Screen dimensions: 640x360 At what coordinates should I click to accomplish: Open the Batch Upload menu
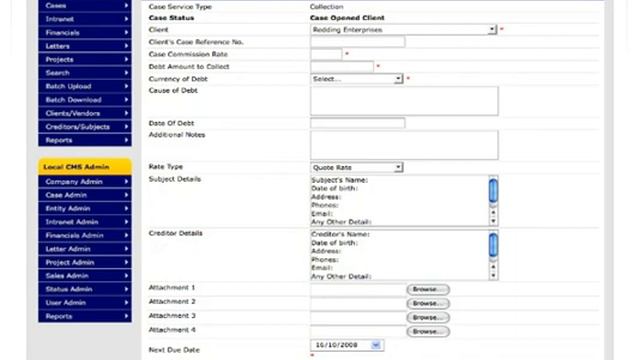point(85,86)
